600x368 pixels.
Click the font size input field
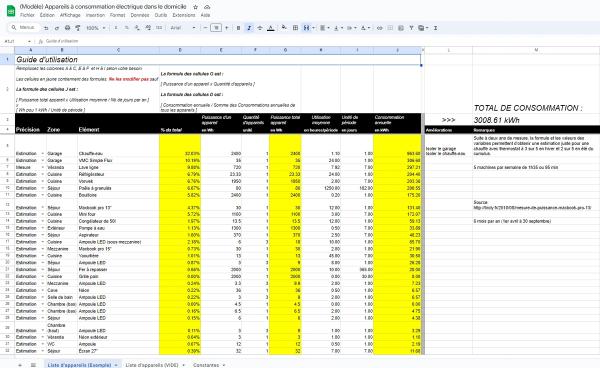[216, 28]
